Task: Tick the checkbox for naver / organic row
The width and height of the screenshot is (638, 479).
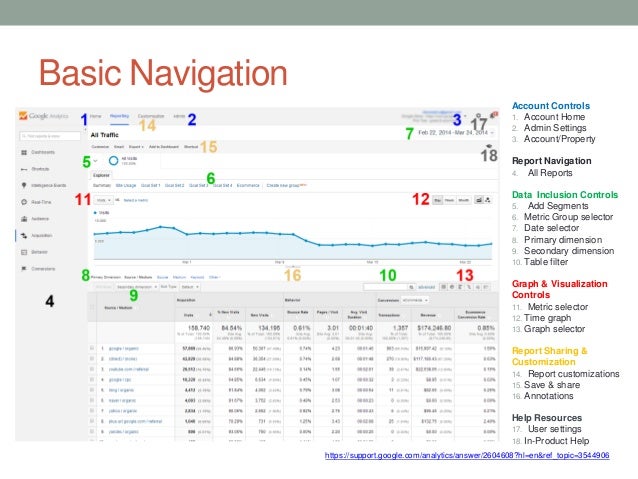Action: point(92,400)
